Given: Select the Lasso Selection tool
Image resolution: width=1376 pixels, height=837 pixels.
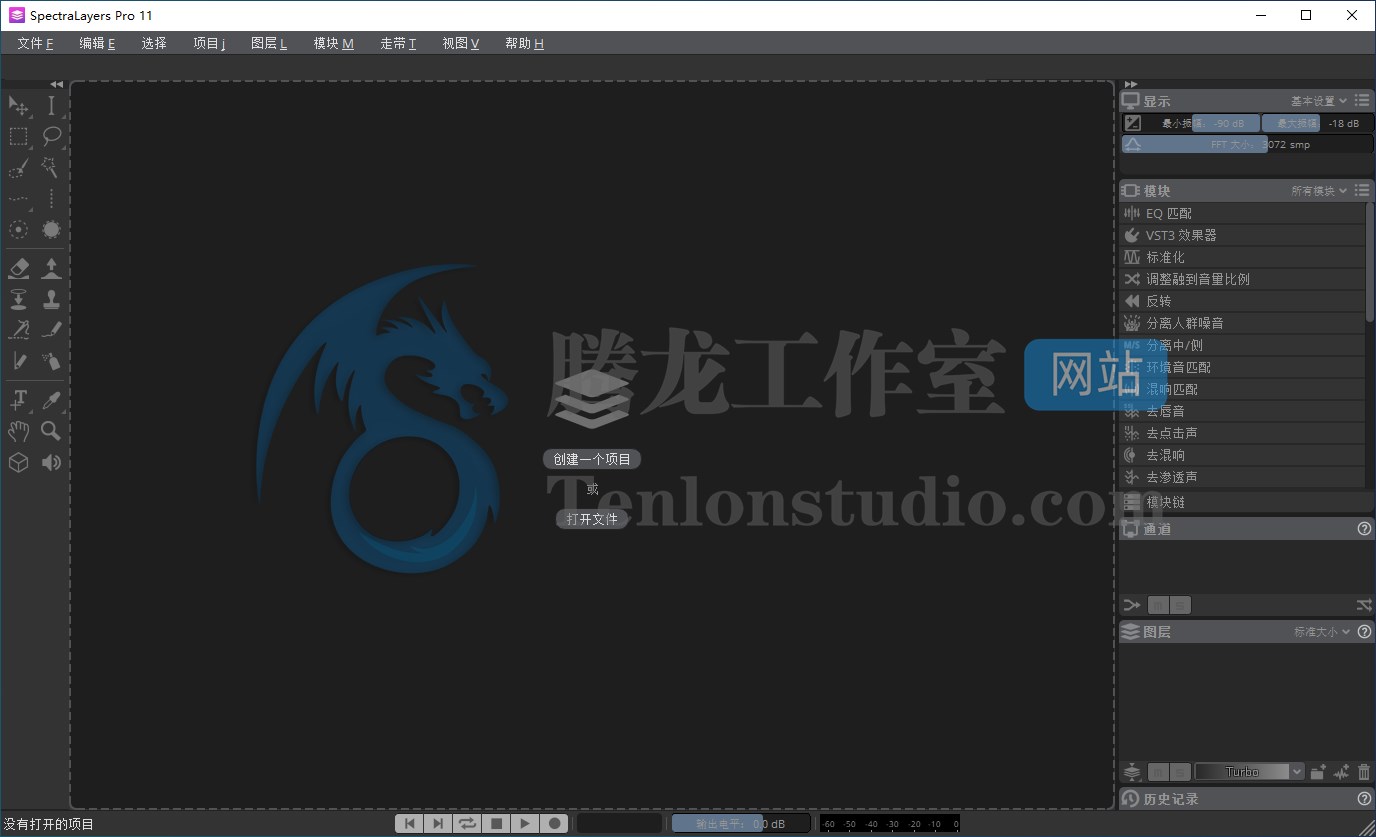Looking at the screenshot, I should point(51,137).
